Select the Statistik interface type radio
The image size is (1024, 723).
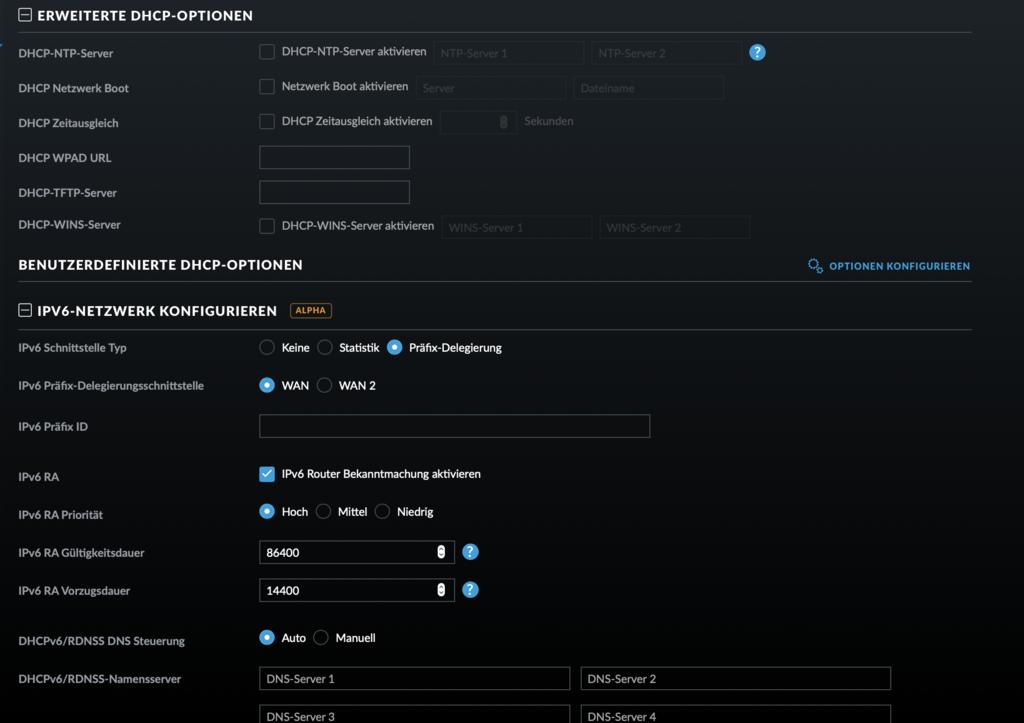tap(325, 348)
